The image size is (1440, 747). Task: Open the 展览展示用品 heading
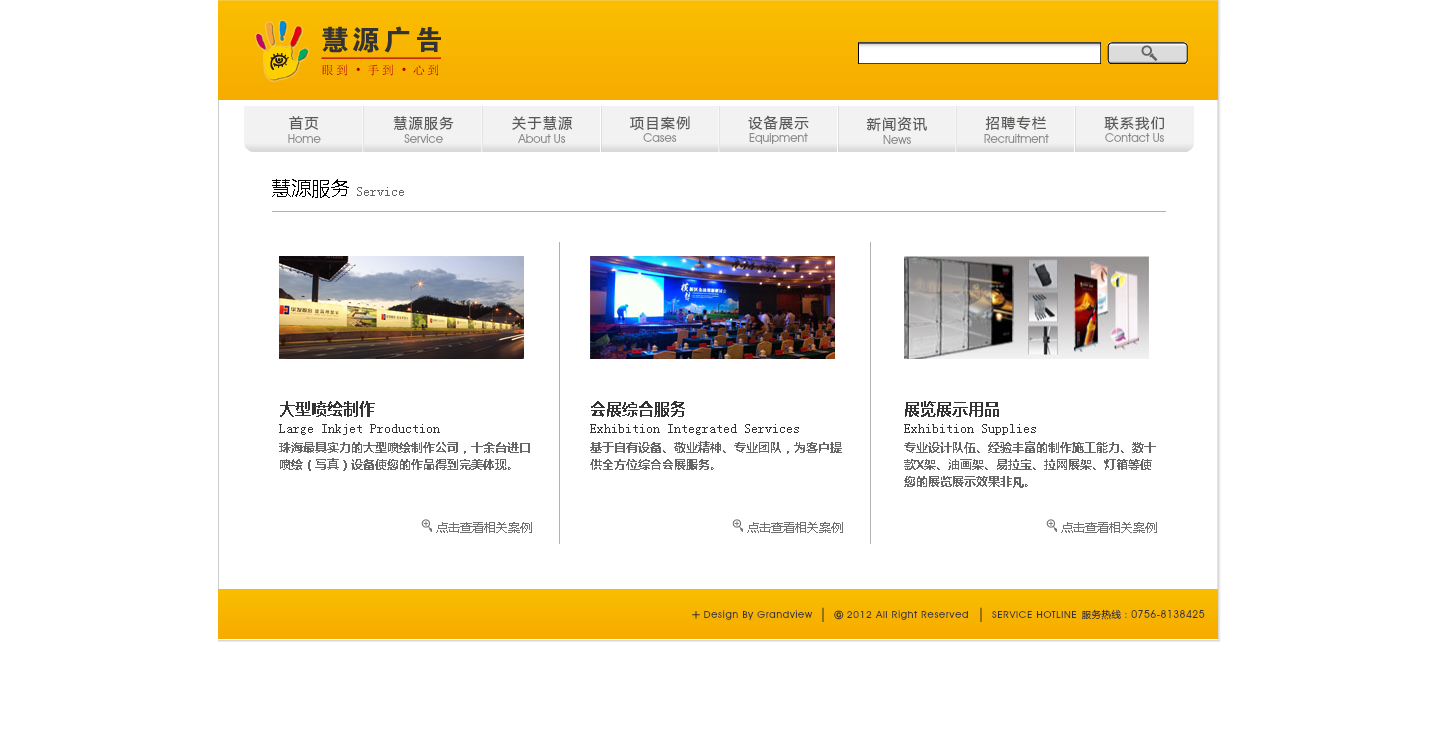[951, 409]
